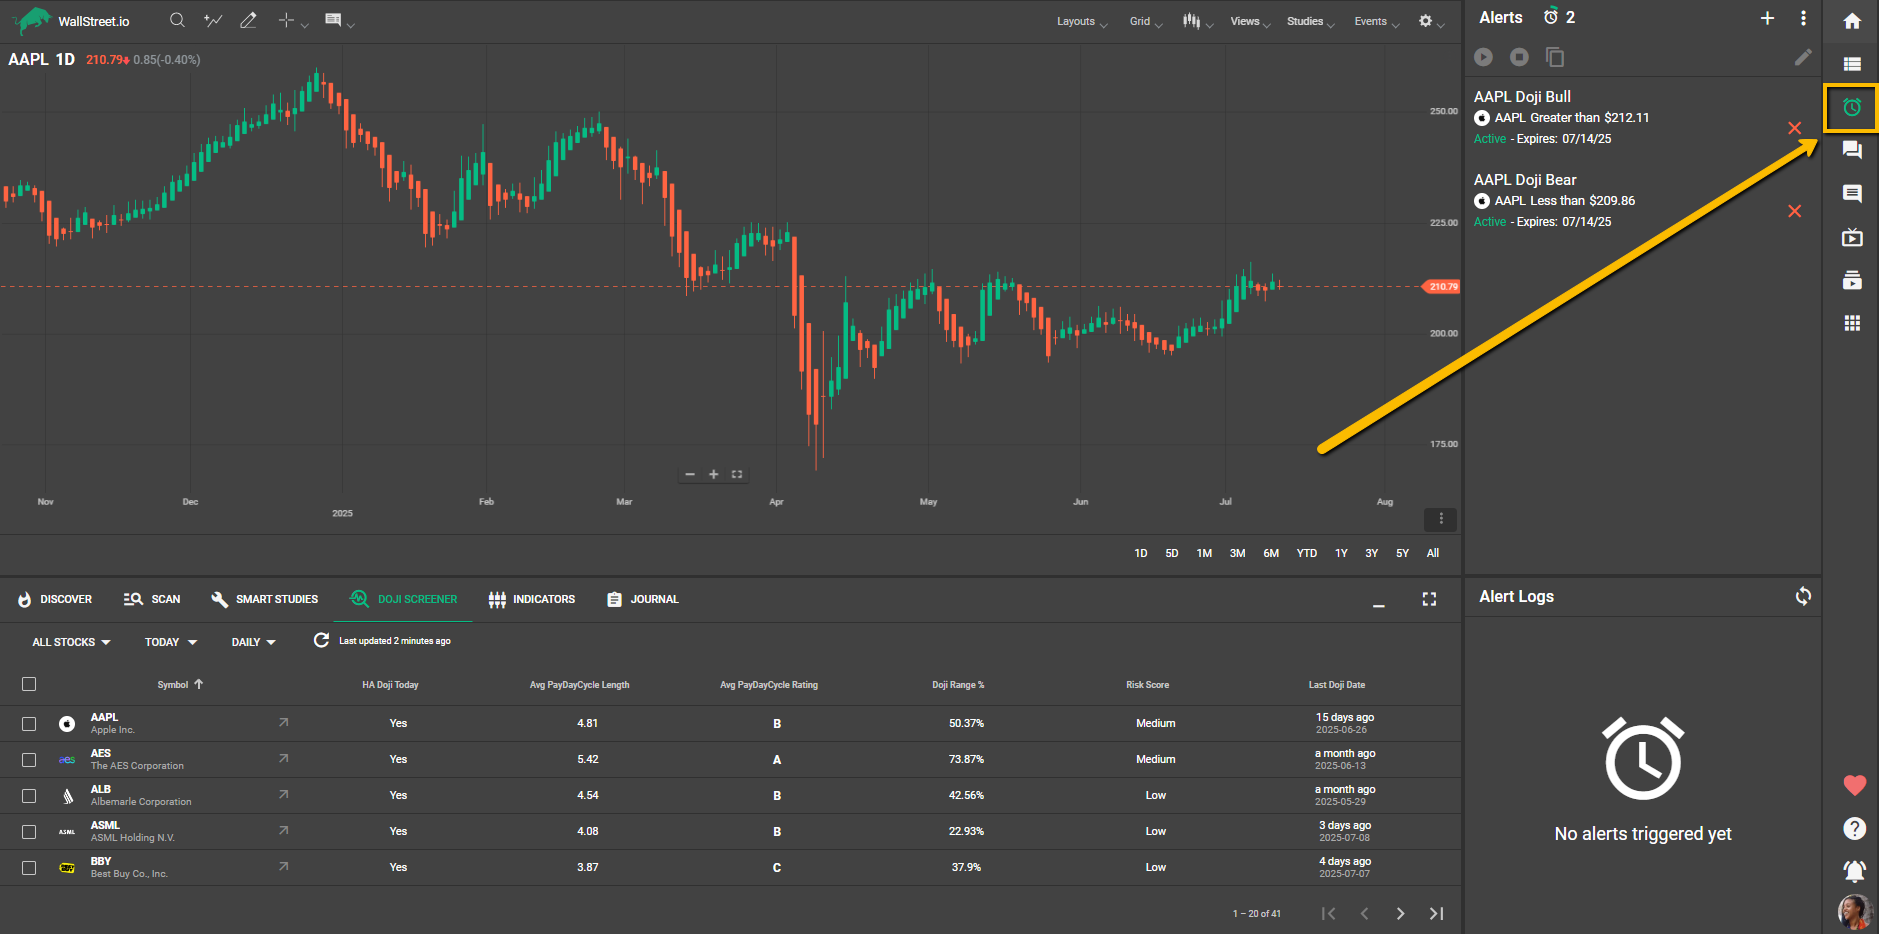
Task: Delete the AAPL Doji Bear alert
Action: [x=1795, y=211]
